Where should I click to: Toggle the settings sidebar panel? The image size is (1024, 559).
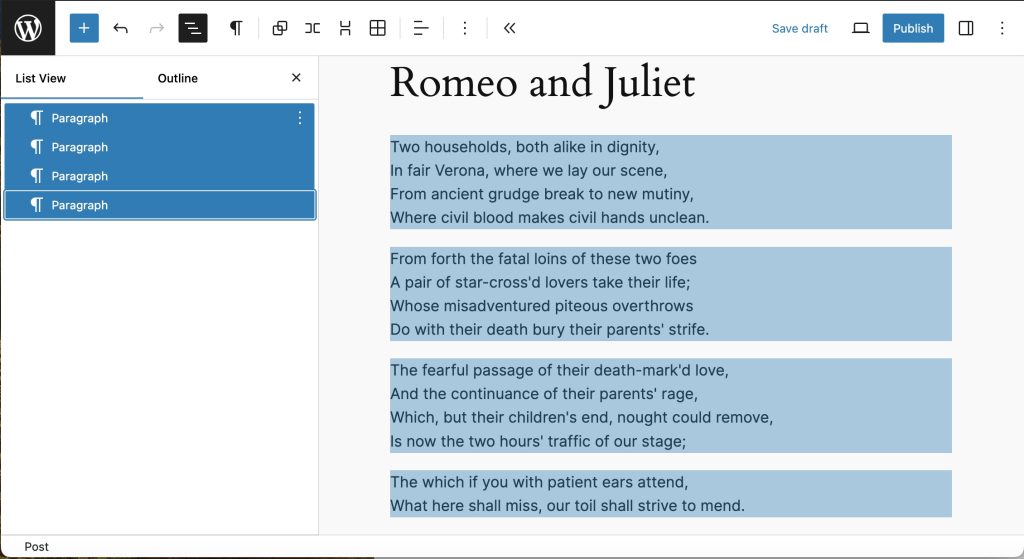[x=966, y=28]
